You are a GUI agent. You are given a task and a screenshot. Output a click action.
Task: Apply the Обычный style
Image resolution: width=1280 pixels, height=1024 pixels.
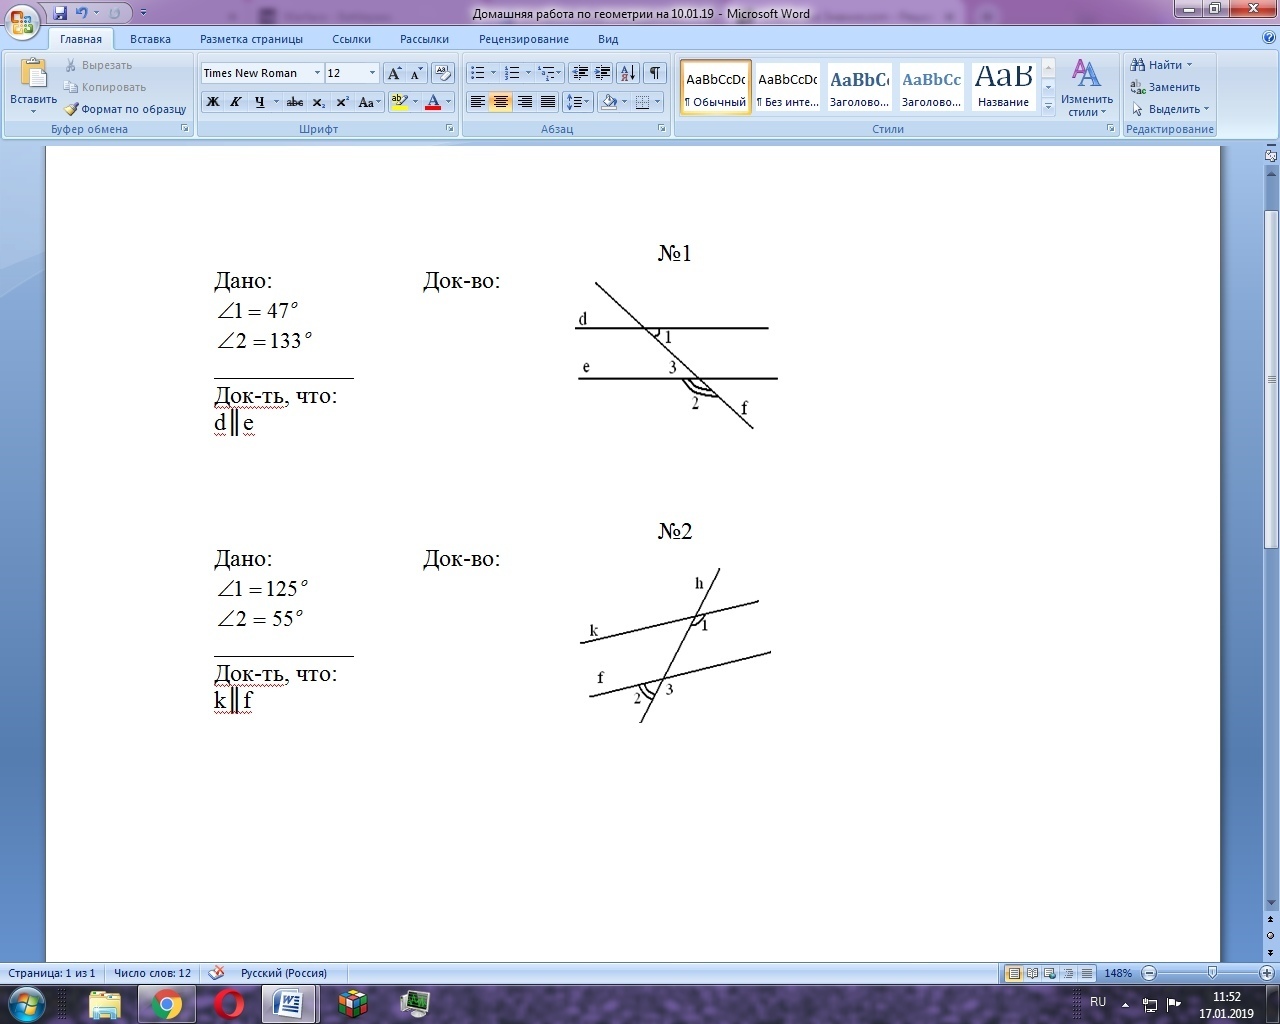716,87
